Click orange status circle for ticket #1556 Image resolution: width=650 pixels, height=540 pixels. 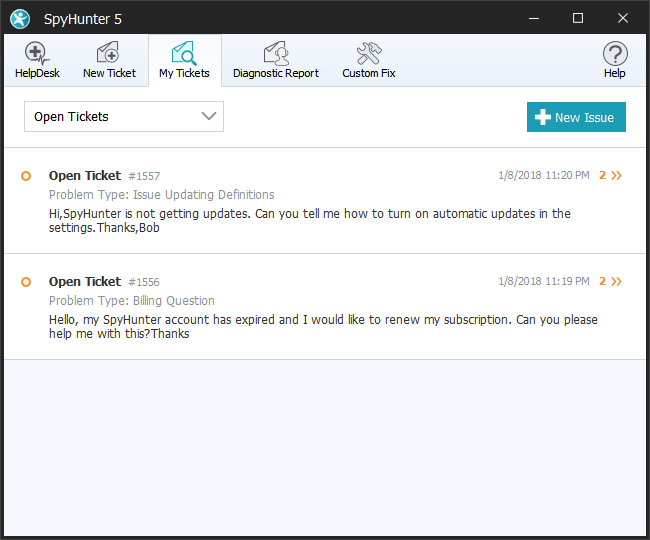(26, 282)
